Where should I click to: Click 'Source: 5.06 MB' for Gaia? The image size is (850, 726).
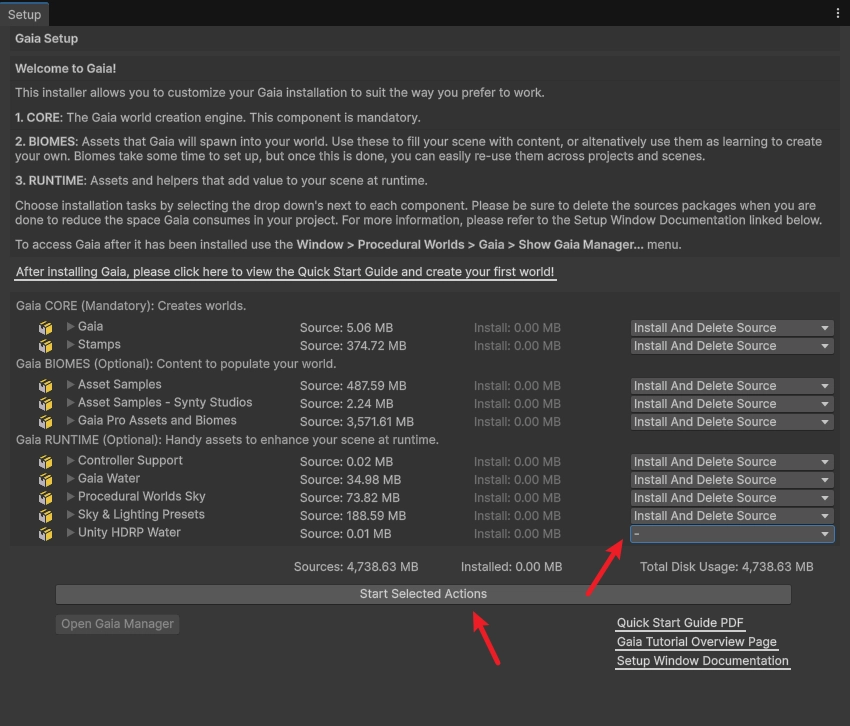[346, 327]
